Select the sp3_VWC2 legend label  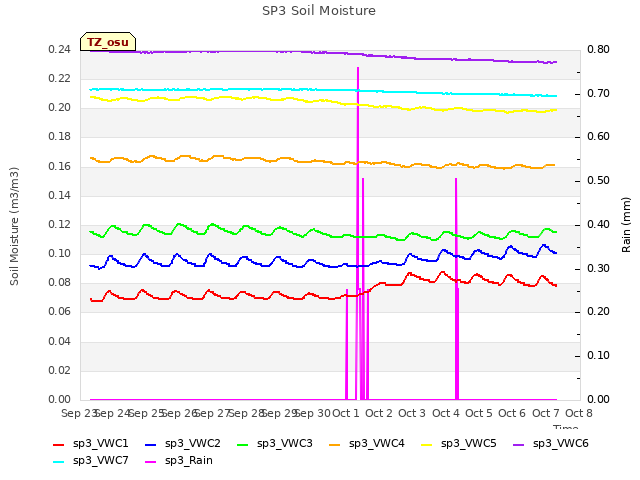(x=193, y=444)
